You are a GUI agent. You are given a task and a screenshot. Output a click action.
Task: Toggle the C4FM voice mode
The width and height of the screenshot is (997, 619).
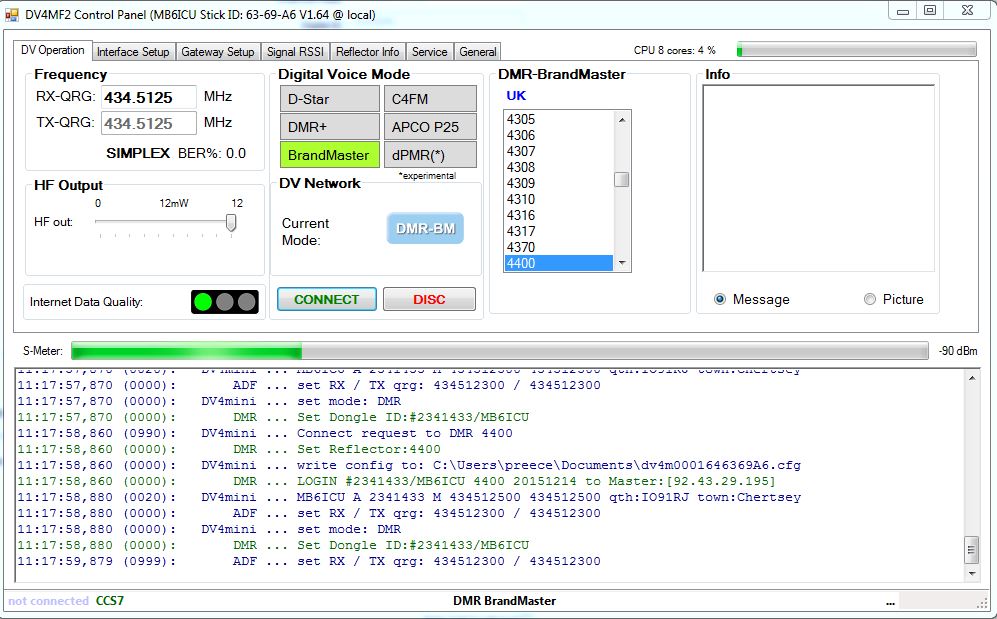[x=430, y=99]
